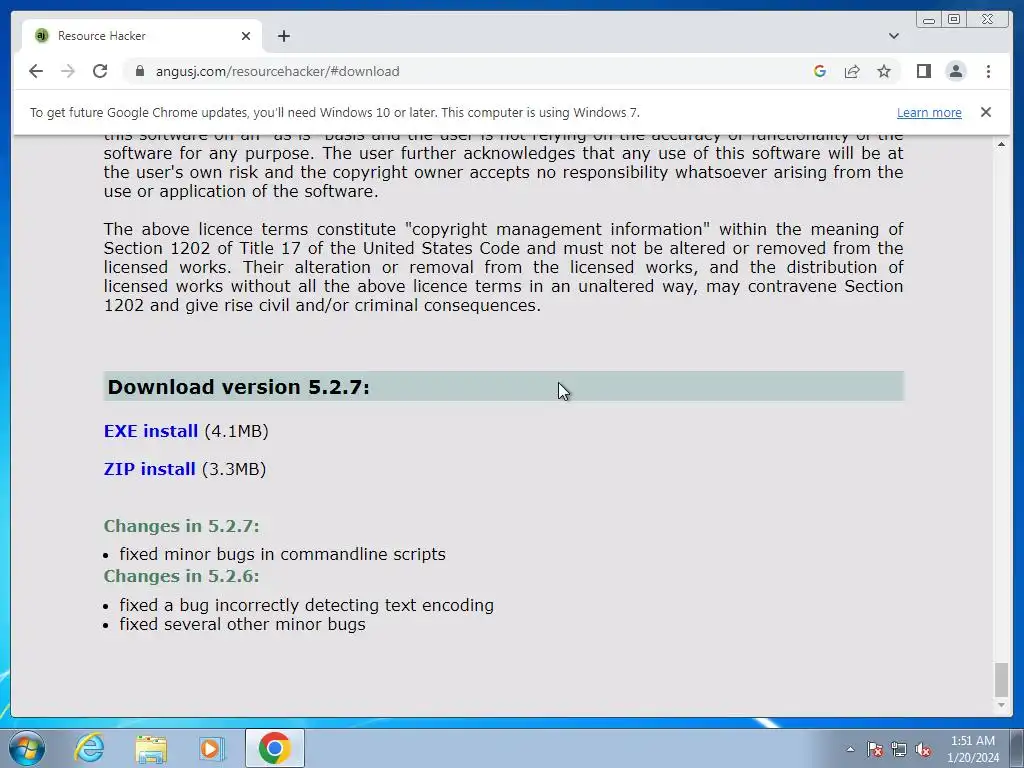Click the scrollbar up arrow
Image resolution: width=1024 pixels, height=768 pixels.
tap(1001, 144)
